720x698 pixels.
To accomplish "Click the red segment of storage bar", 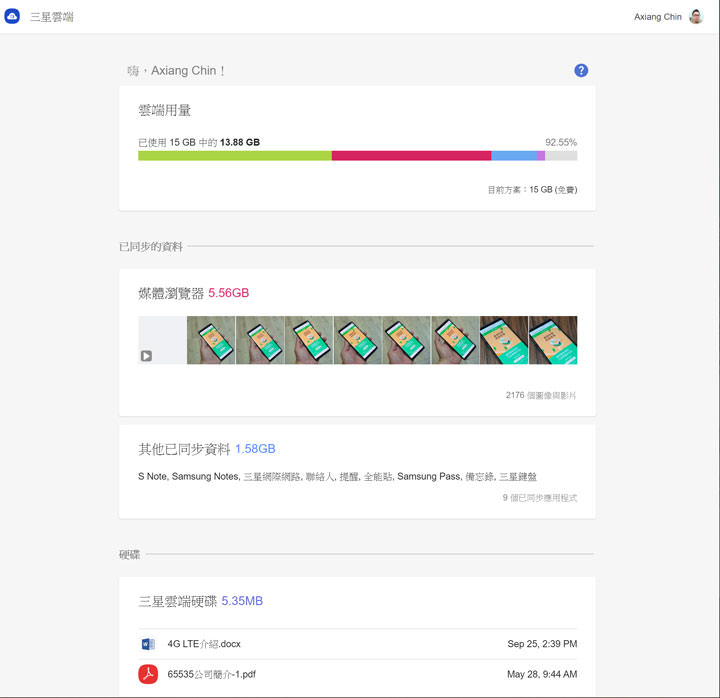I will pos(411,156).
